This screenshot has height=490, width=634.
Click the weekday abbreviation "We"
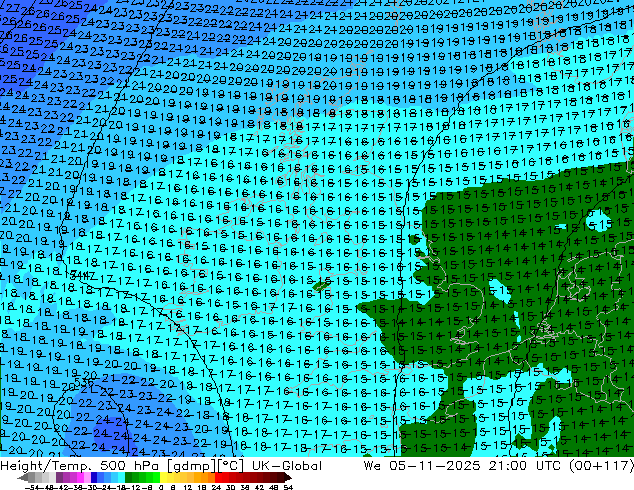pos(372,466)
